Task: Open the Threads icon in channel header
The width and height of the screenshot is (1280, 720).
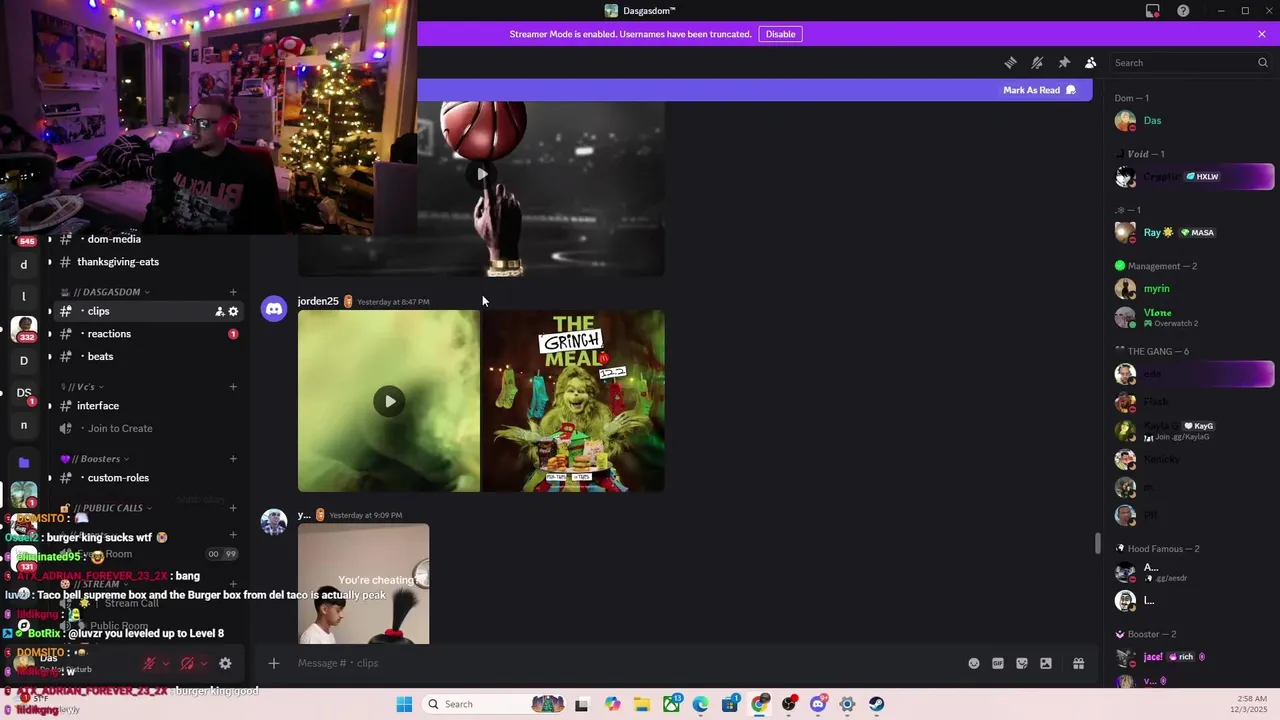Action: (x=1010, y=62)
